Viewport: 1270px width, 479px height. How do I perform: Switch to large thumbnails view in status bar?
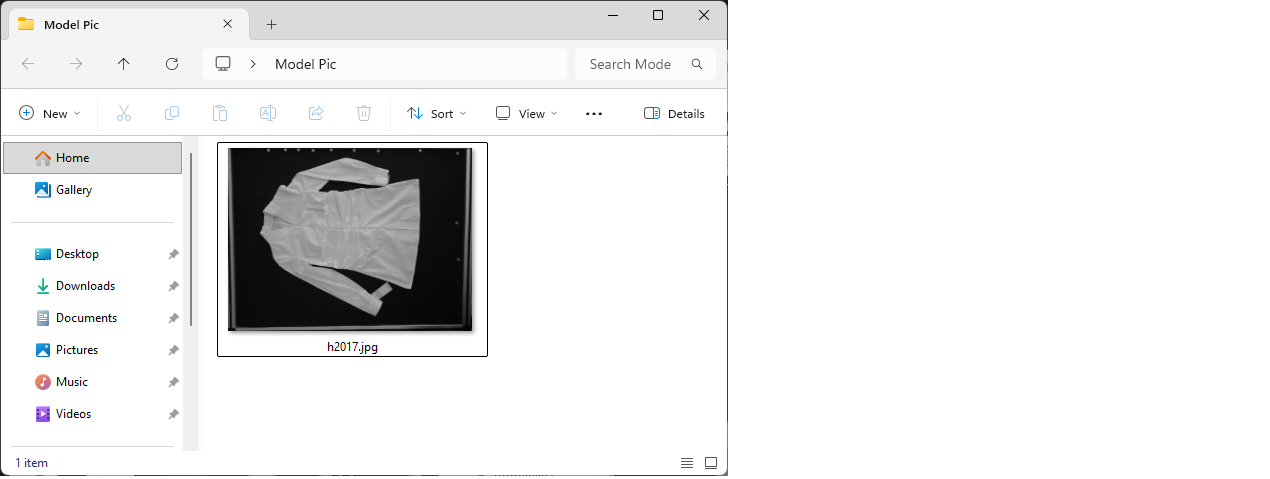pyautogui.click(x=711, y=463)
